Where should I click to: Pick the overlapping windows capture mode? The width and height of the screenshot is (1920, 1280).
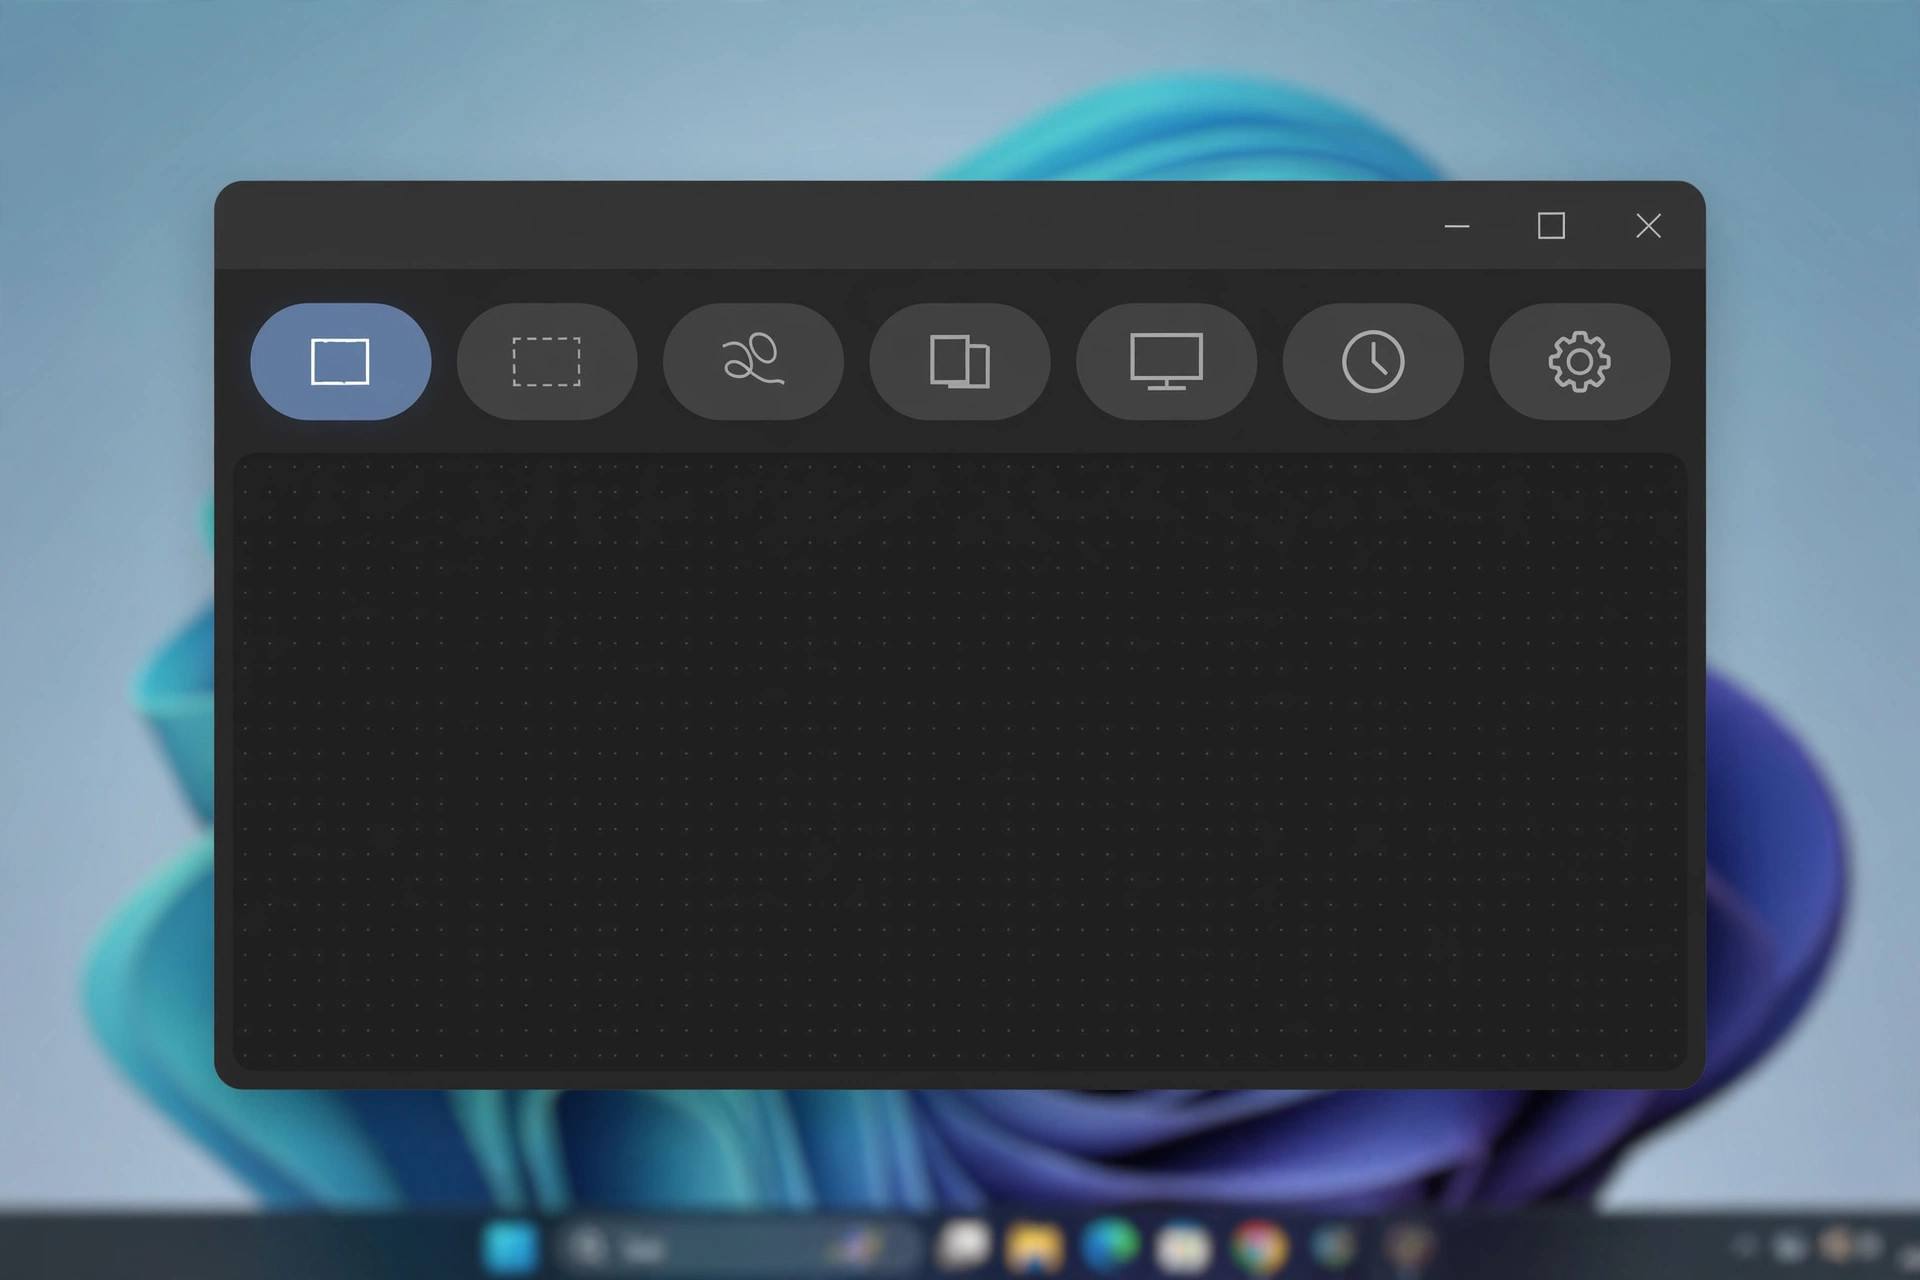point(960,361)
